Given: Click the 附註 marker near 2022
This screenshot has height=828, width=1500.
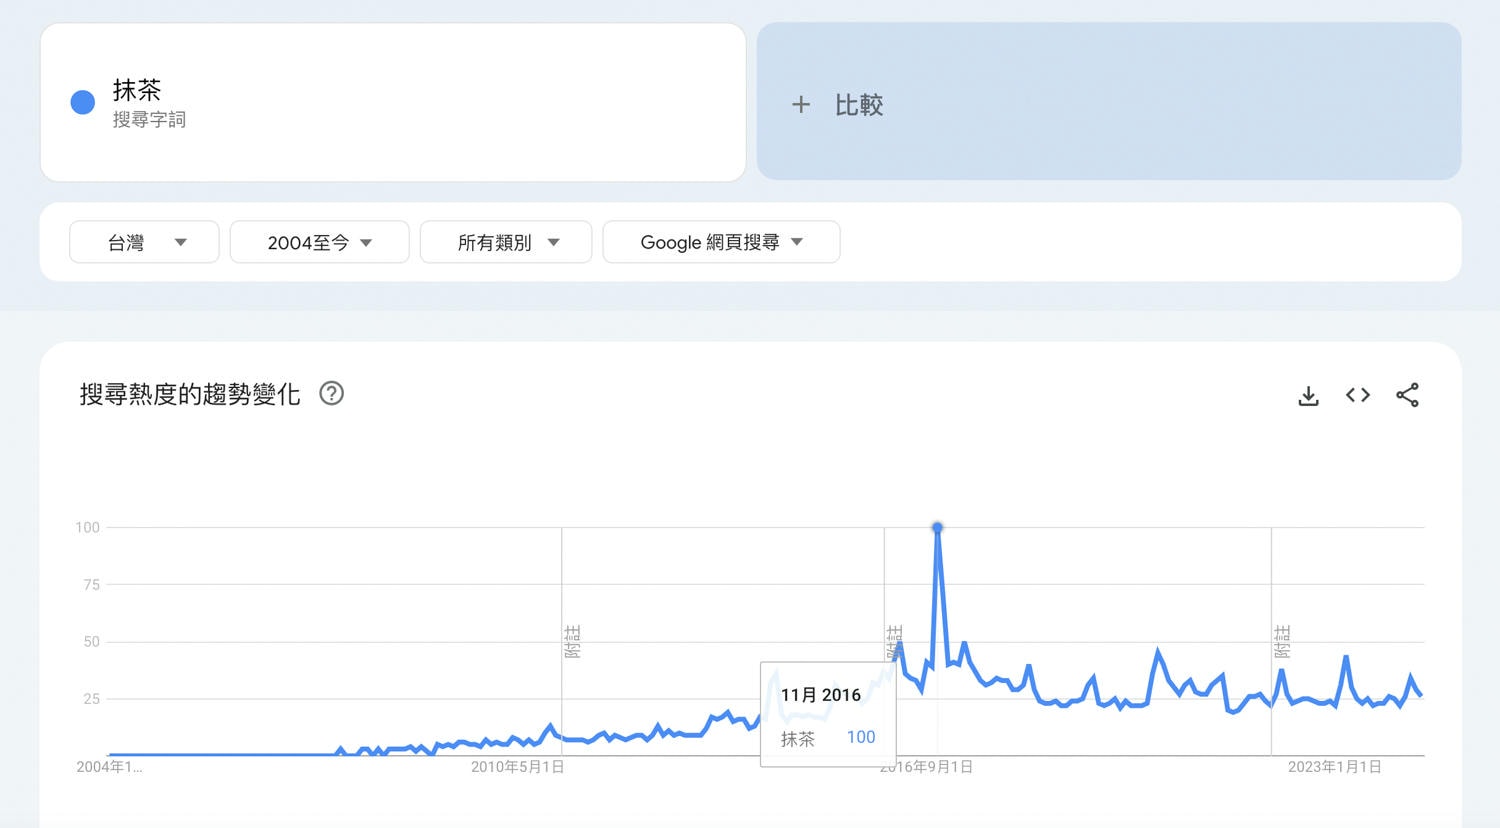Looking at the screenshot, I should coord(1283,641).
